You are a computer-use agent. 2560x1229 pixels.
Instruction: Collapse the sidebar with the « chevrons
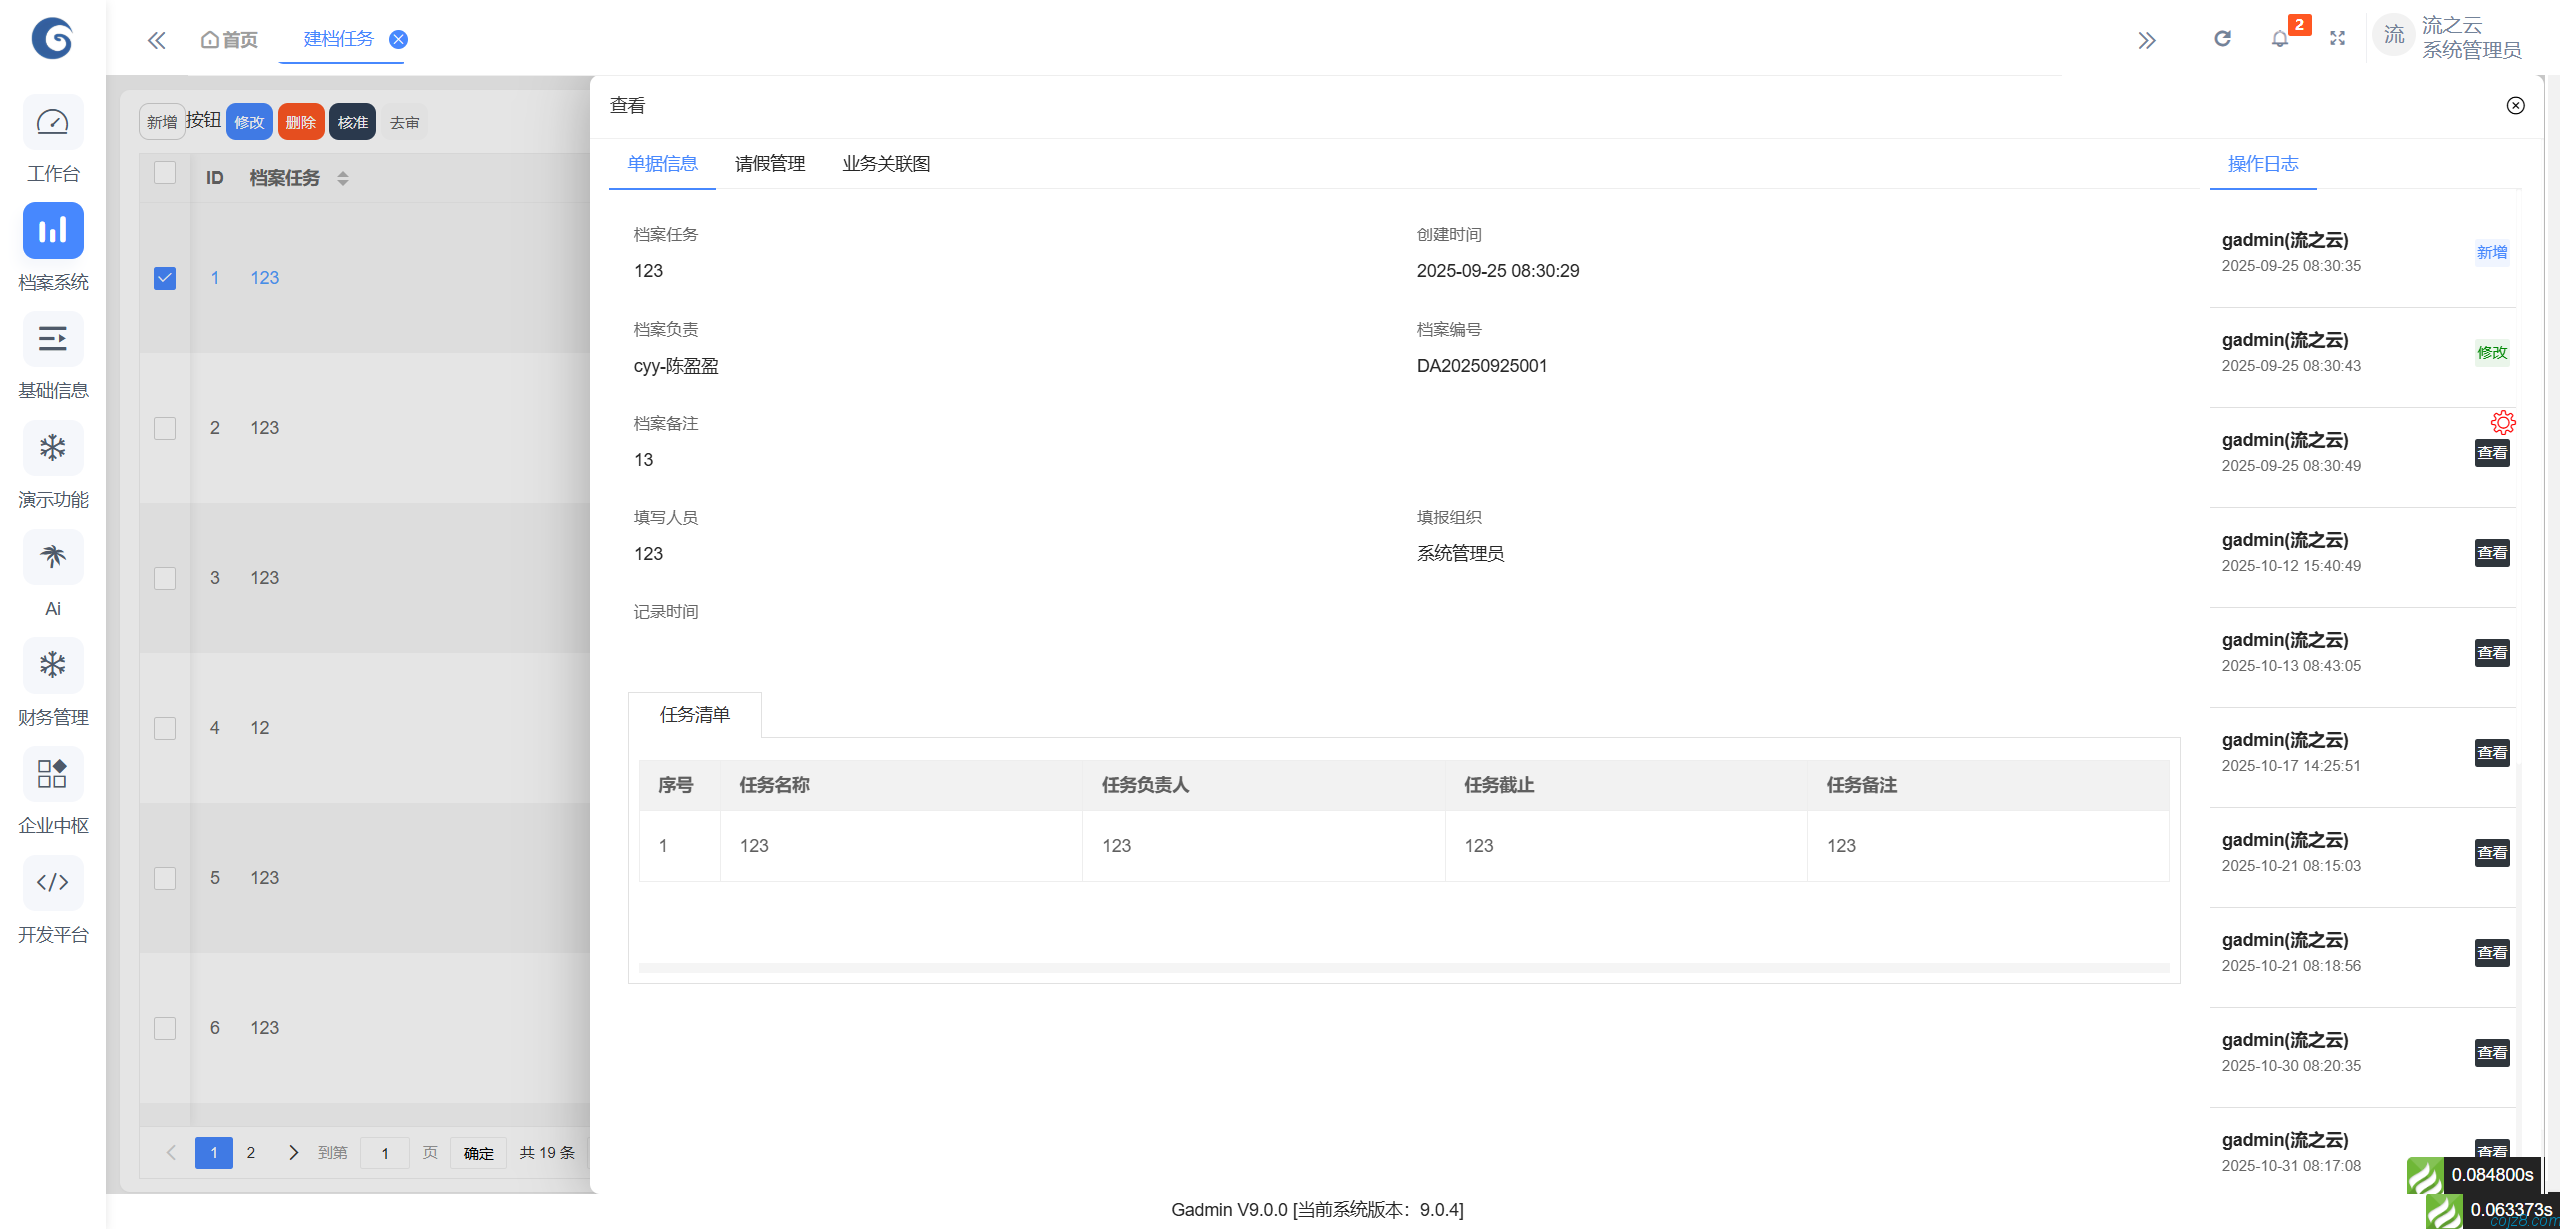tap(156, 39)
